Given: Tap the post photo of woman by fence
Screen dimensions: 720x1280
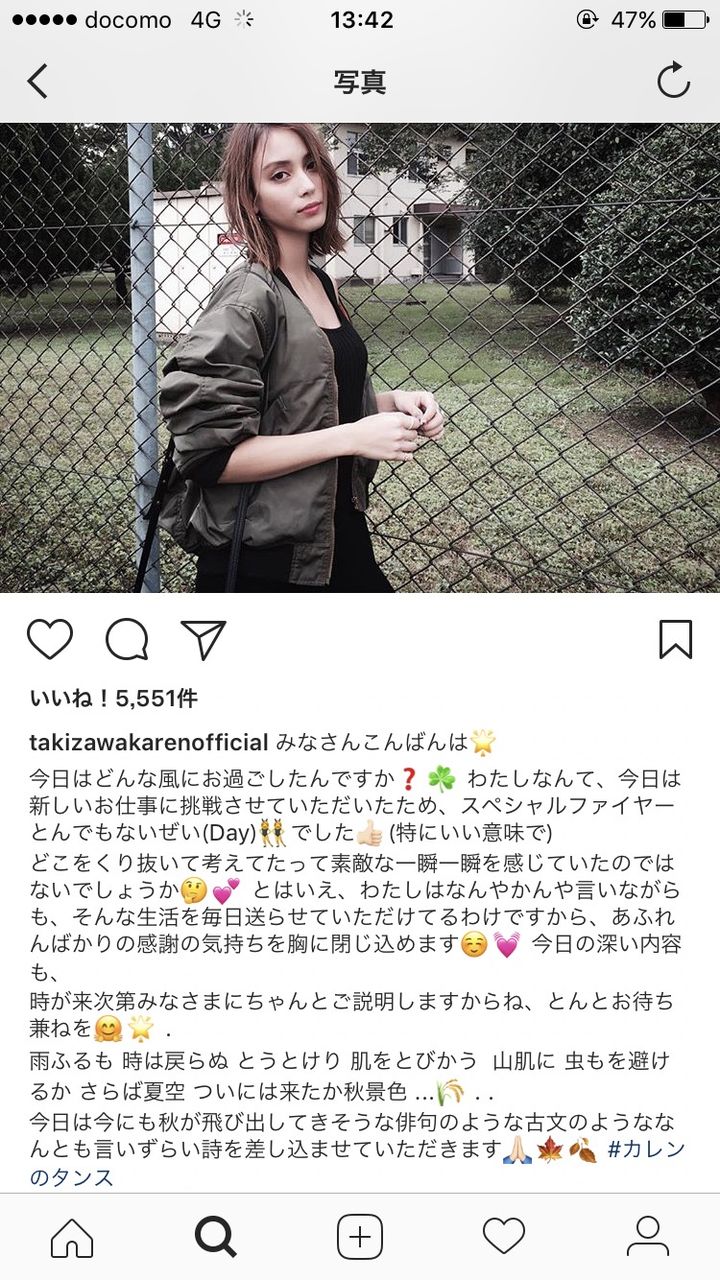Looking at the screenshot, I should pos(360,358).
